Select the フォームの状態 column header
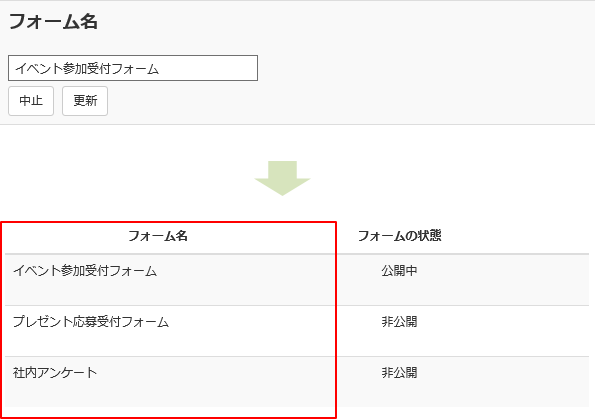 (x=400, y=236)
